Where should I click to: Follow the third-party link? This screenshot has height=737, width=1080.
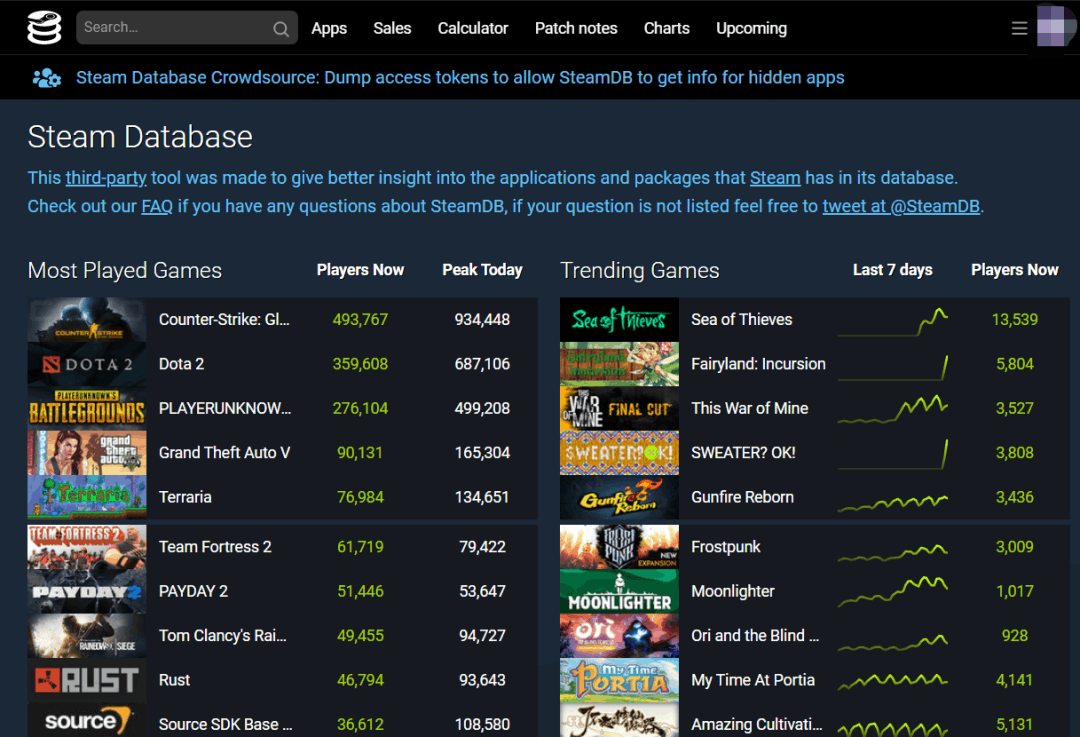pyautogui.click(x=106, y=178)
